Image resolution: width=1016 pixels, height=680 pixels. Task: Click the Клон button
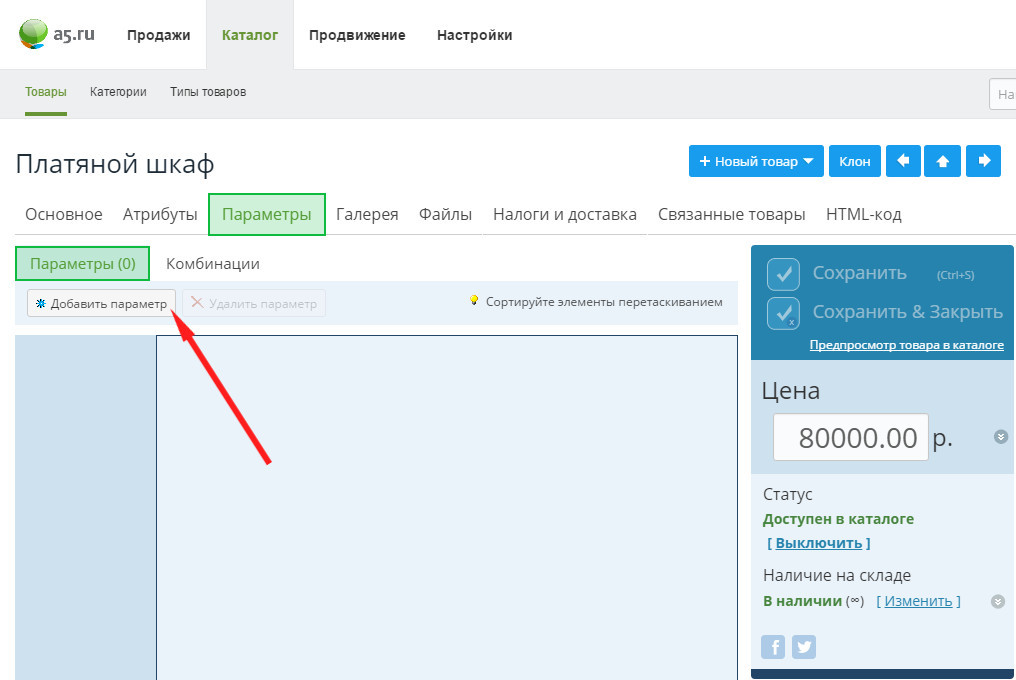click(x=855, y=161)
